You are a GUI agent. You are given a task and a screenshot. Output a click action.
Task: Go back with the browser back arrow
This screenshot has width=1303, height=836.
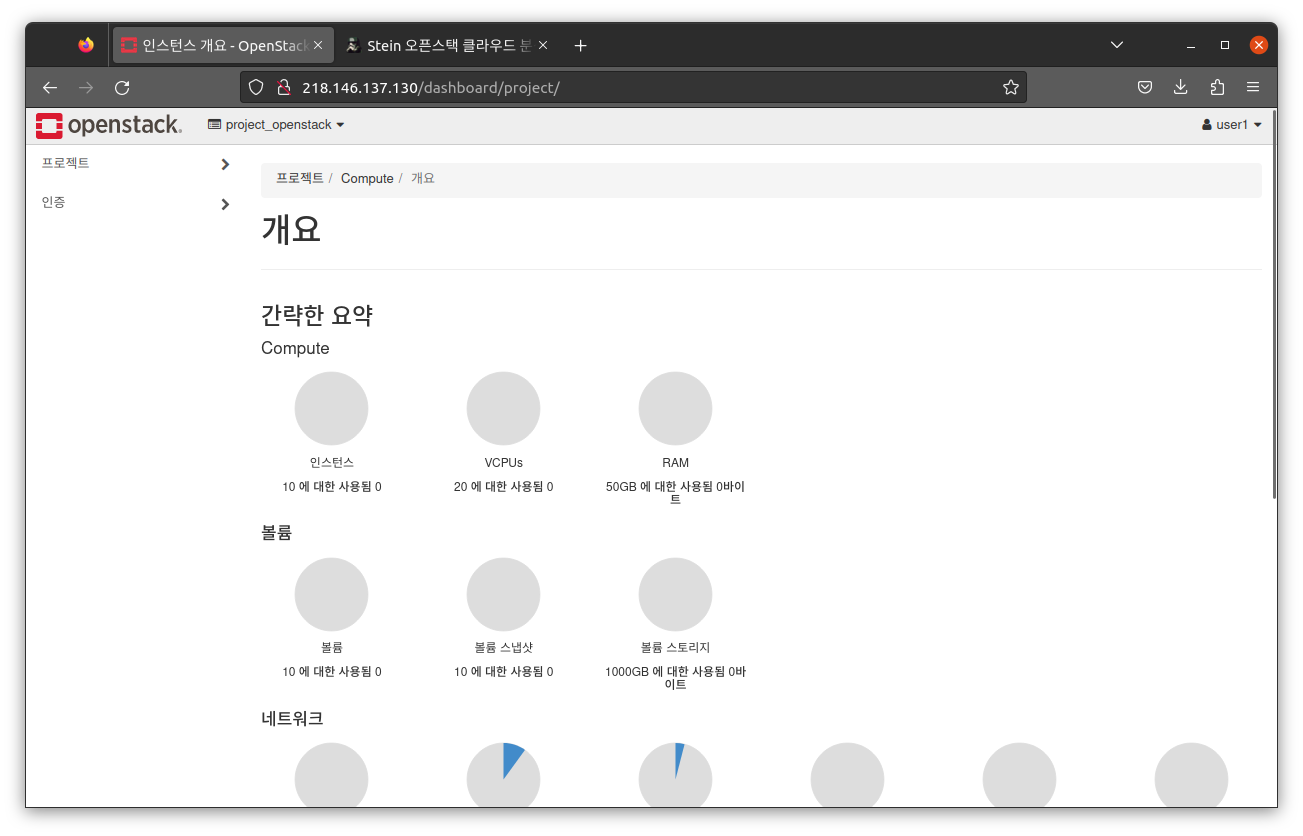point(50,88)
